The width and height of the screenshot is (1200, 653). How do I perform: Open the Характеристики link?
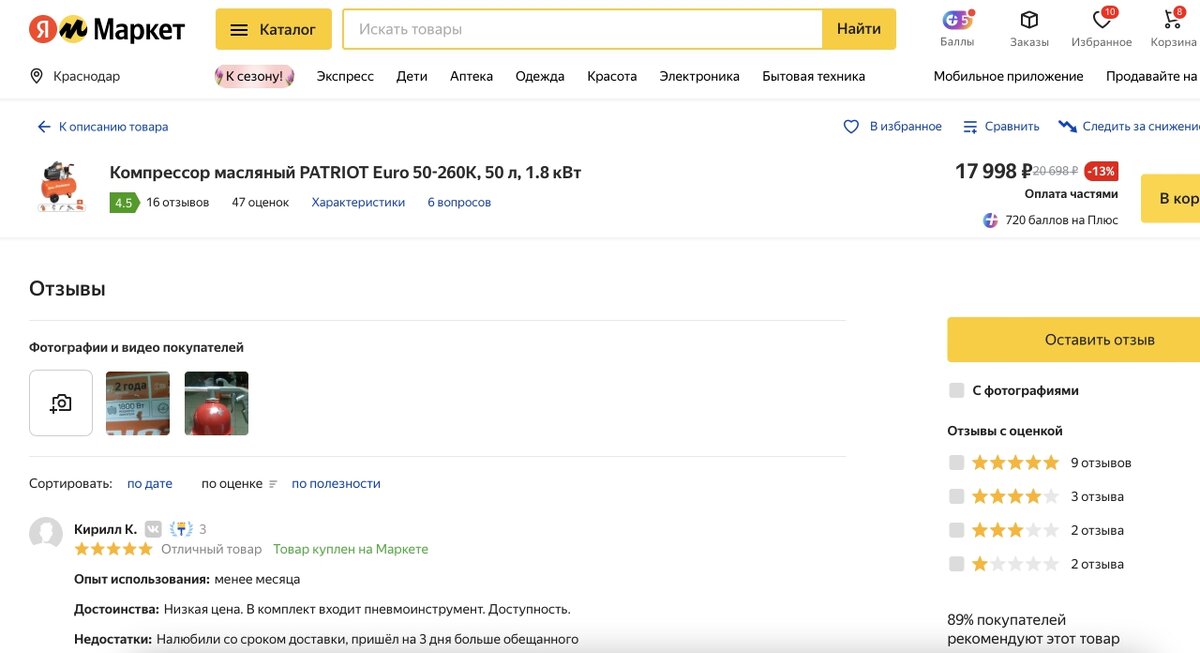(358, 202)
